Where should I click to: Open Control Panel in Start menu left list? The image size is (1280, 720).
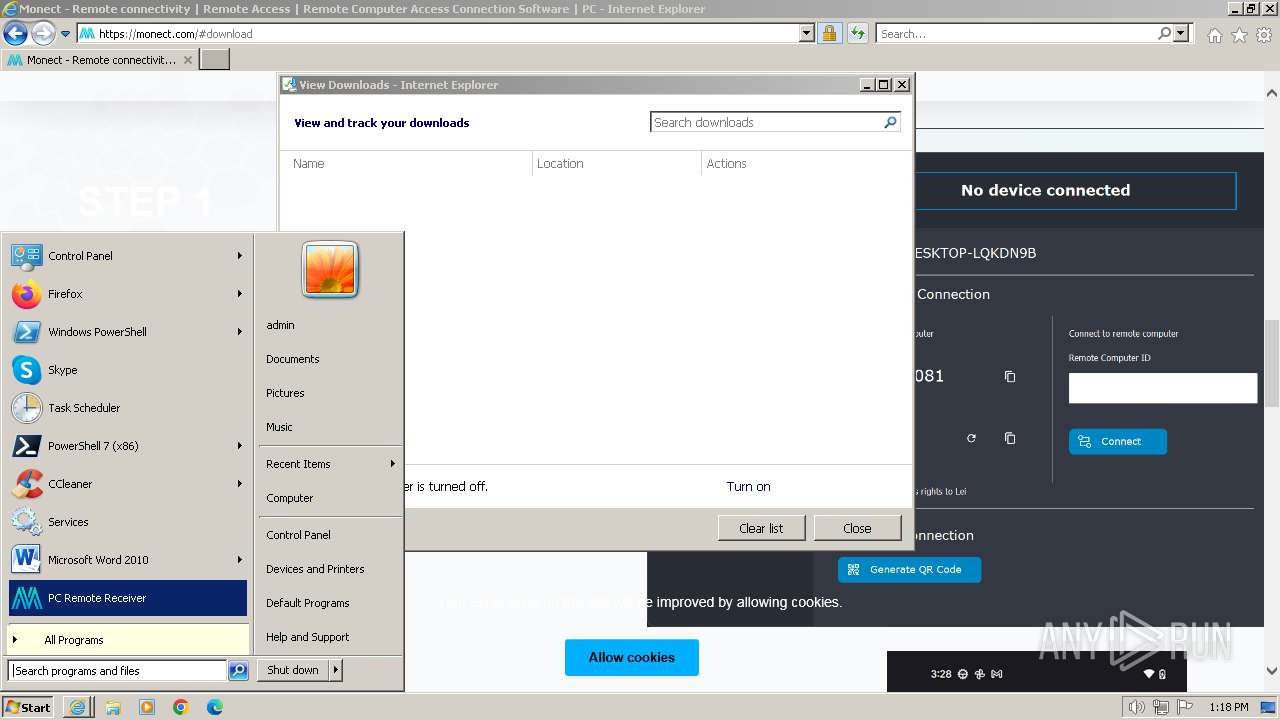click(128, 256)
